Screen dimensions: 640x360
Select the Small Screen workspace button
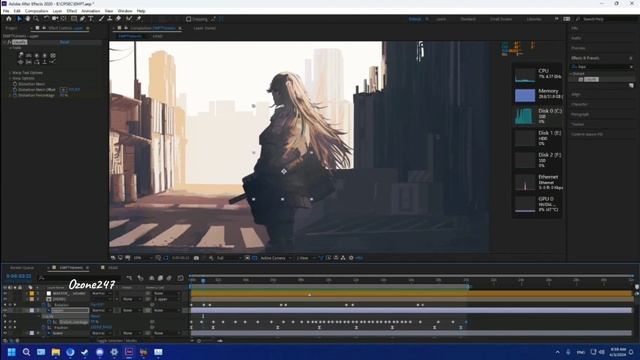501,19
